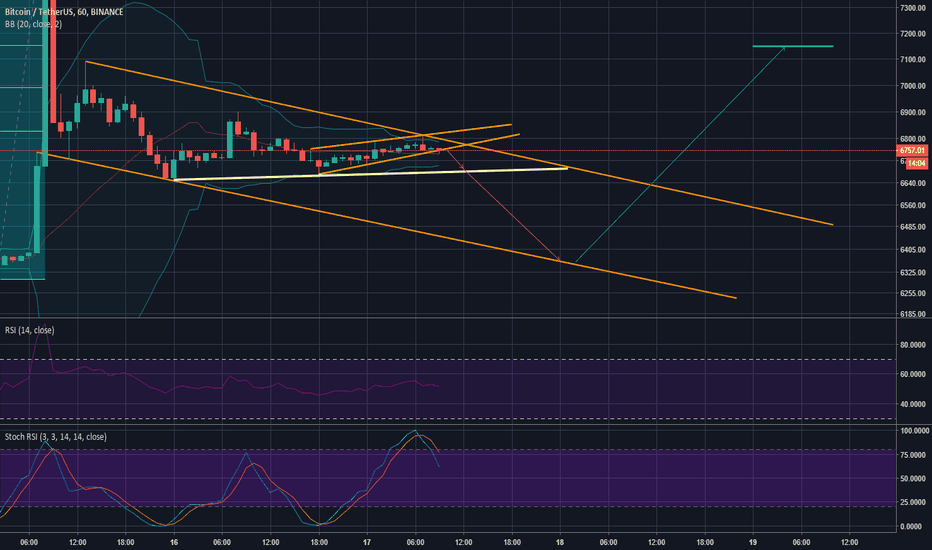This screenshot has height=550, width=932.
Task: Click the 6325.00 price axis label
Action: click(912, 272)
